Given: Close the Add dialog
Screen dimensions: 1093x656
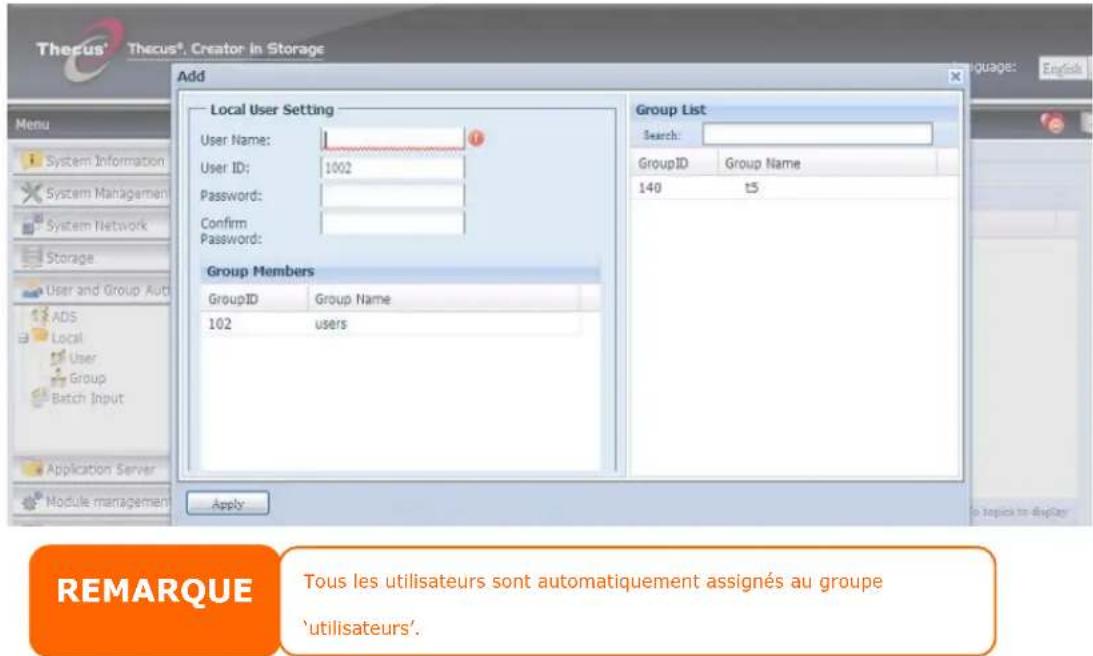Looking at the screenshot, I should (x=954, y=76).
